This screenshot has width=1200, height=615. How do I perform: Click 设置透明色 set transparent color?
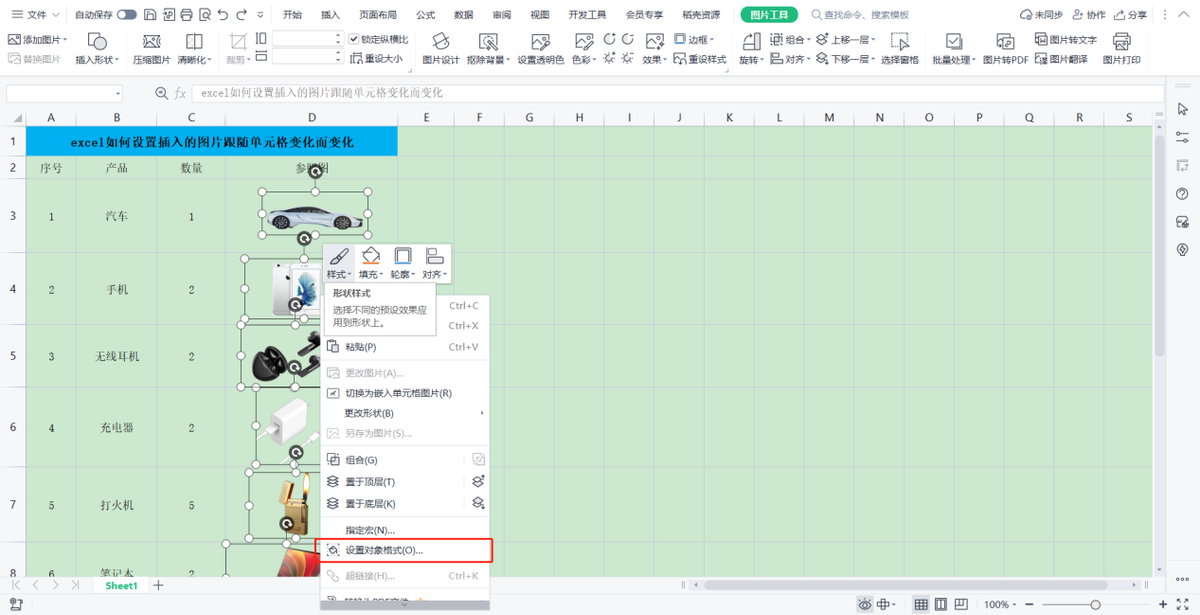(540, 49)
